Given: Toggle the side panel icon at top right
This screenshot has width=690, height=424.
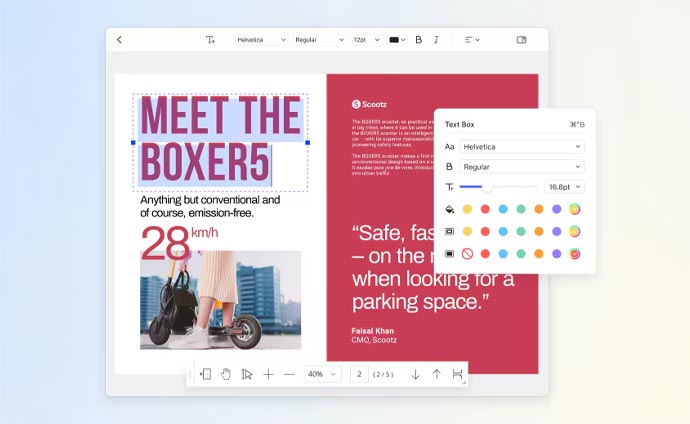Looking at the screenshot, I should [521, 40].
